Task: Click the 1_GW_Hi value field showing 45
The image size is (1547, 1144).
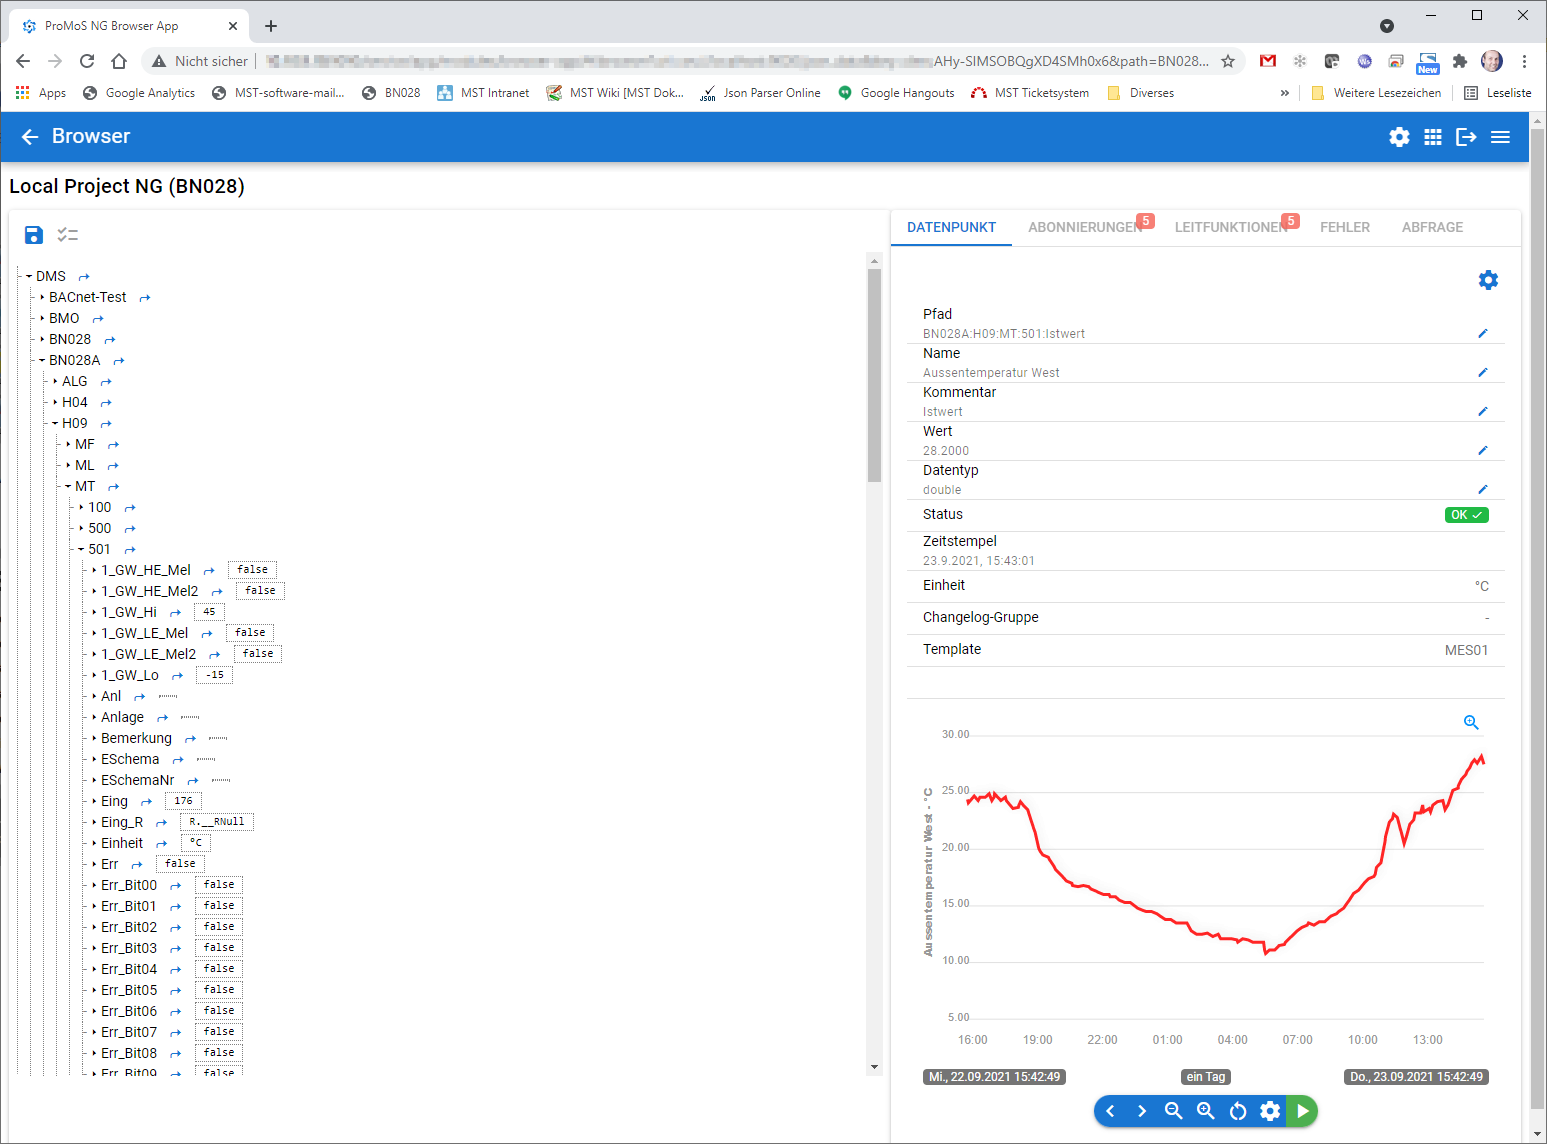Action: 209,612
